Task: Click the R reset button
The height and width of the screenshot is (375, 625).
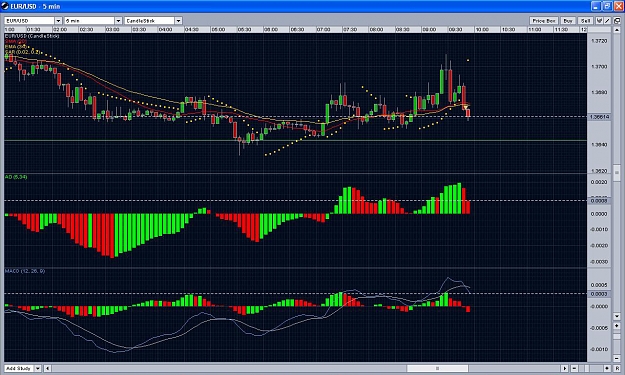Action: click(617, 368)
